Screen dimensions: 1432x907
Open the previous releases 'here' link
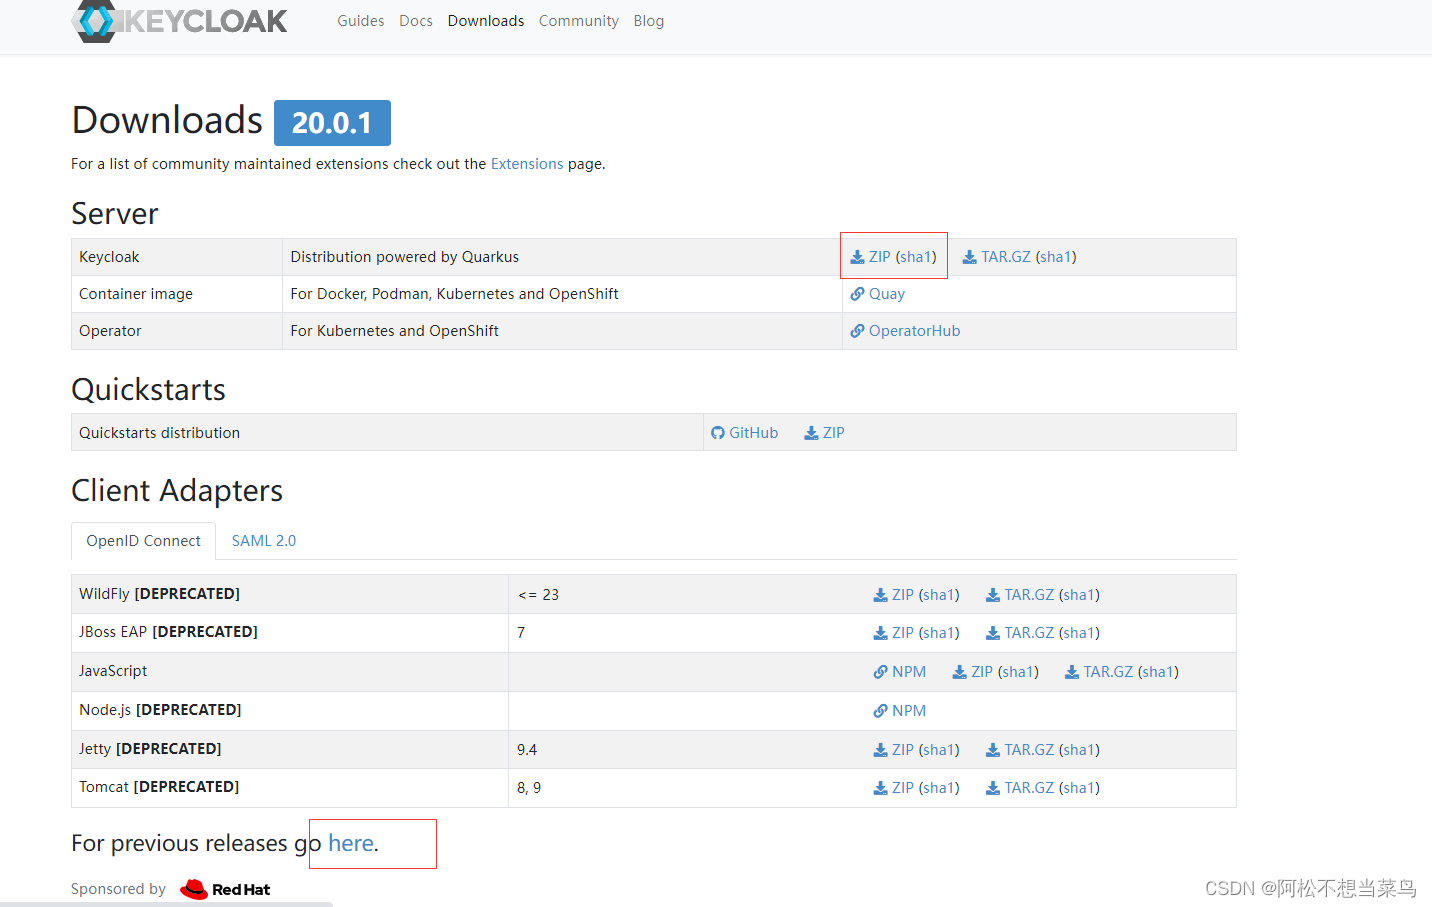pos(351,844)
